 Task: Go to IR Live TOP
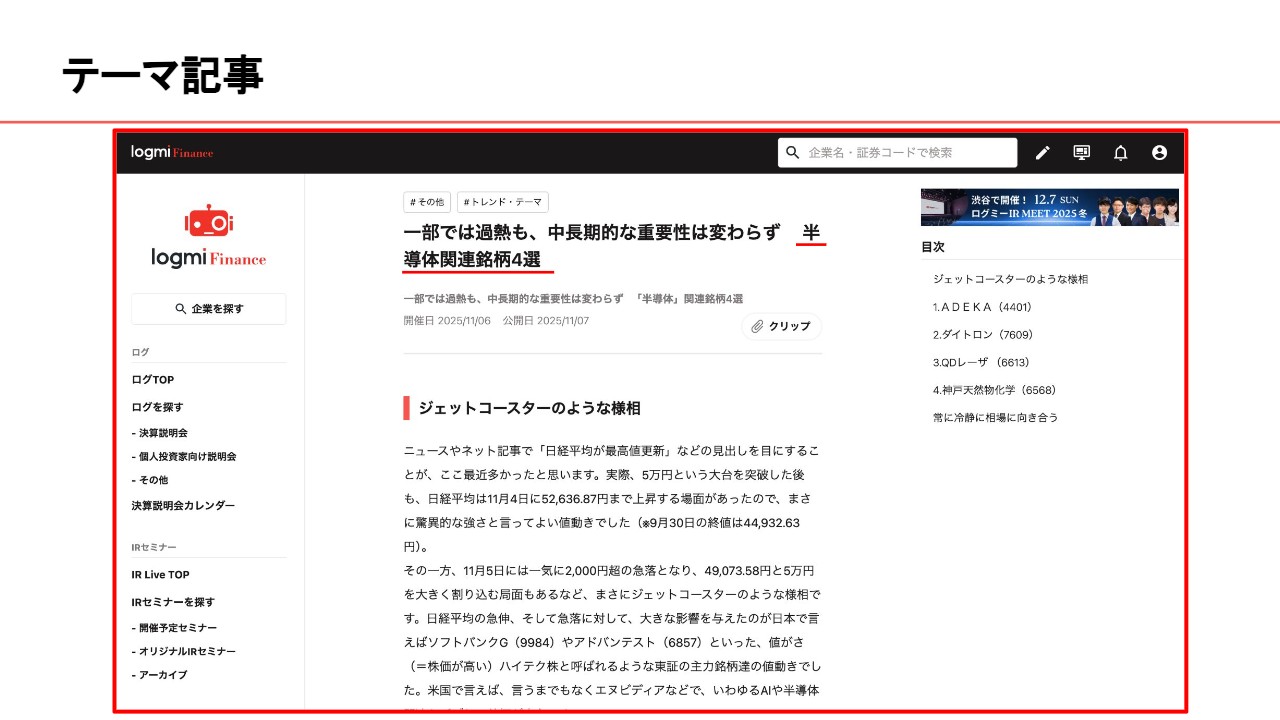[160, 575]
